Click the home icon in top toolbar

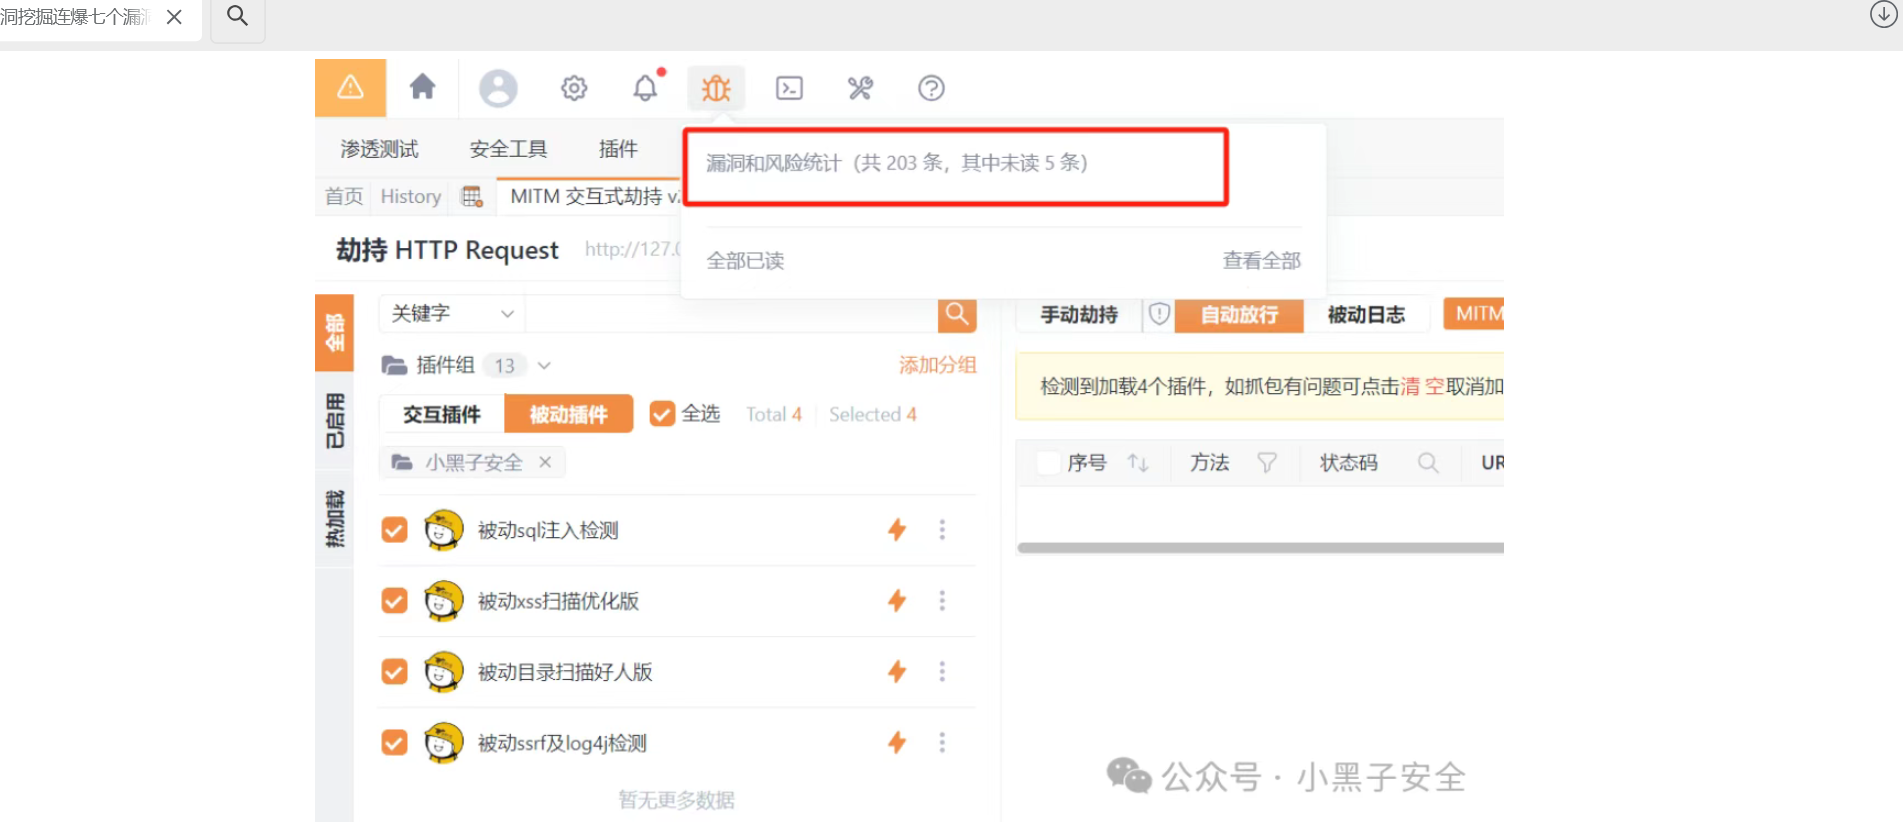point(422,87)
